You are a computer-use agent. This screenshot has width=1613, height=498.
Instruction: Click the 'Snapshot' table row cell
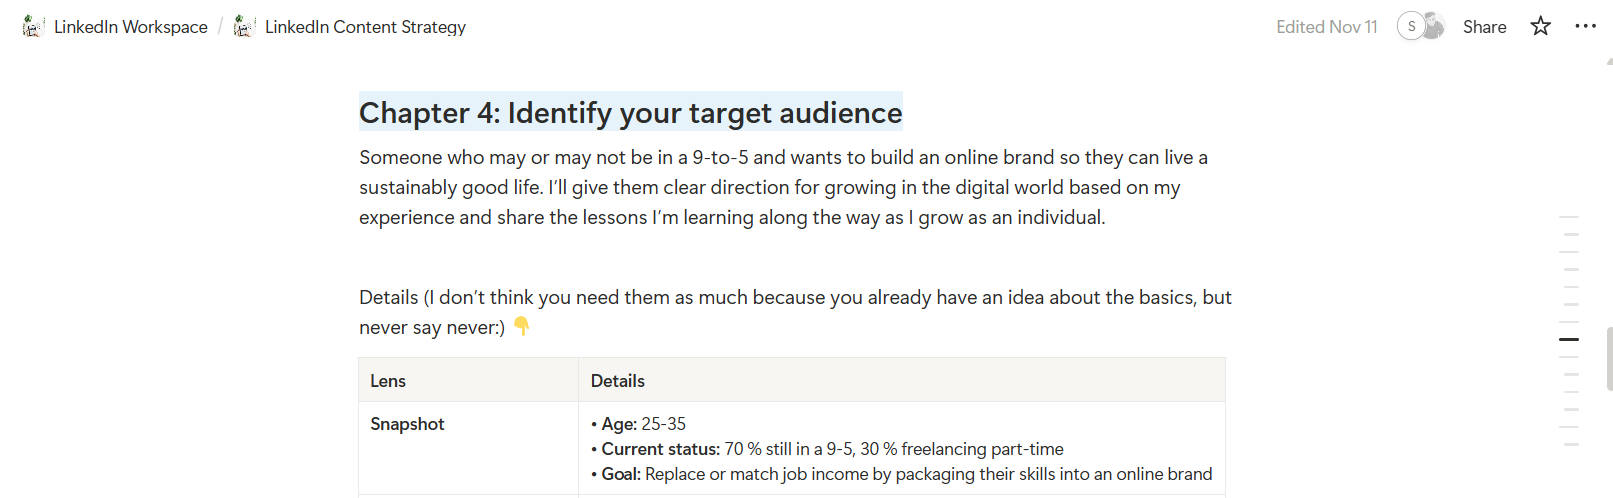[469, 448]
